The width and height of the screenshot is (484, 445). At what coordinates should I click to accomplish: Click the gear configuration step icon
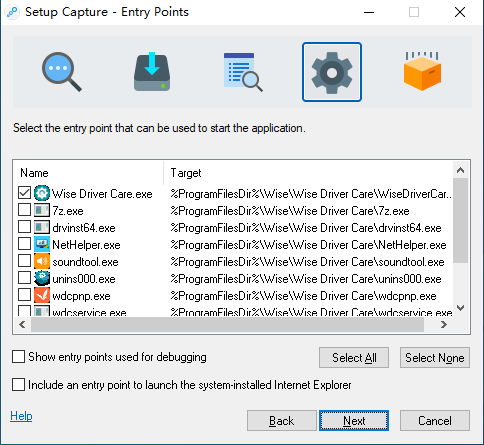pos(332,72)
